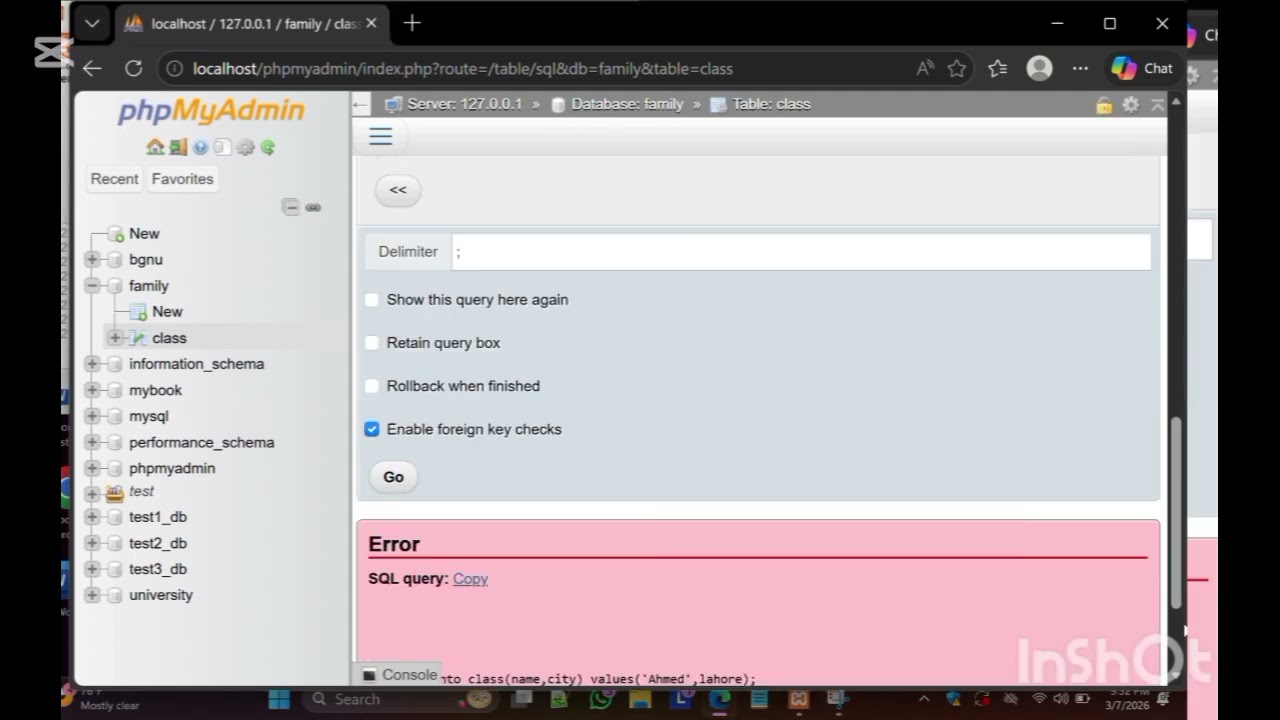1280x720 pixels.
Task: Open phpMyAdmin documentation help icon
Action: [x=201, y=147]
